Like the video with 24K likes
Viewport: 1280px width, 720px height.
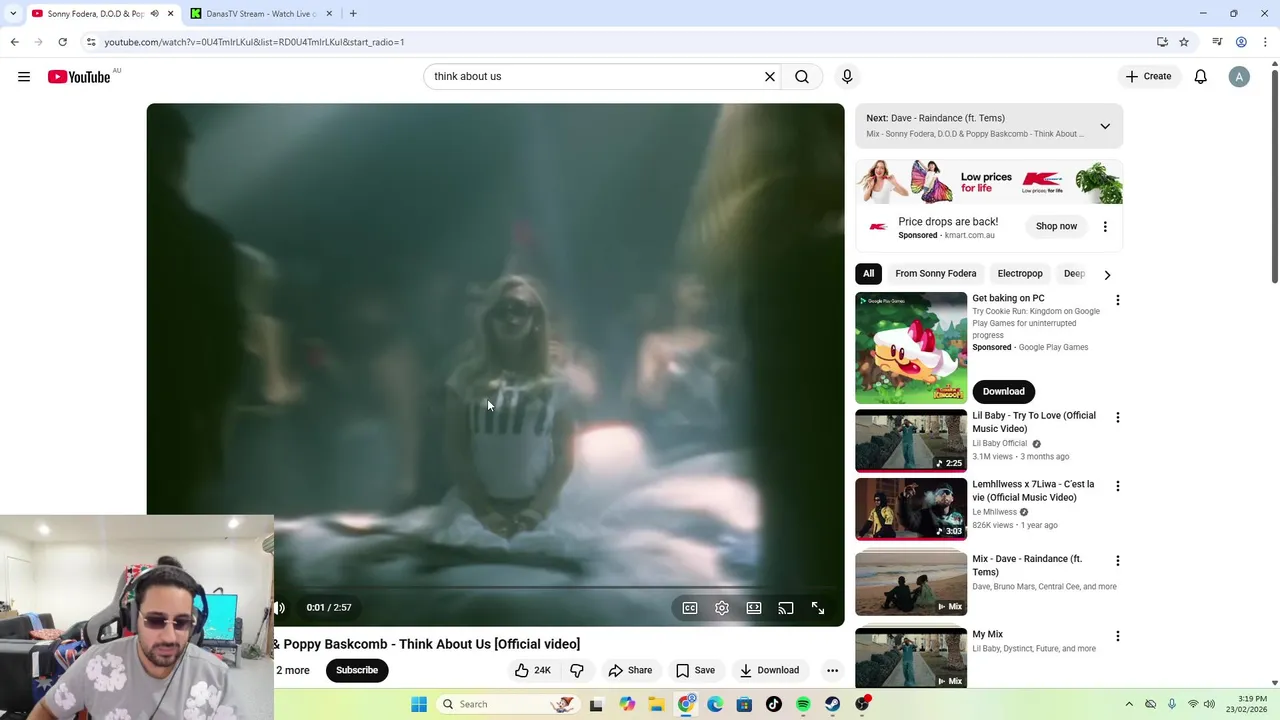532,670
